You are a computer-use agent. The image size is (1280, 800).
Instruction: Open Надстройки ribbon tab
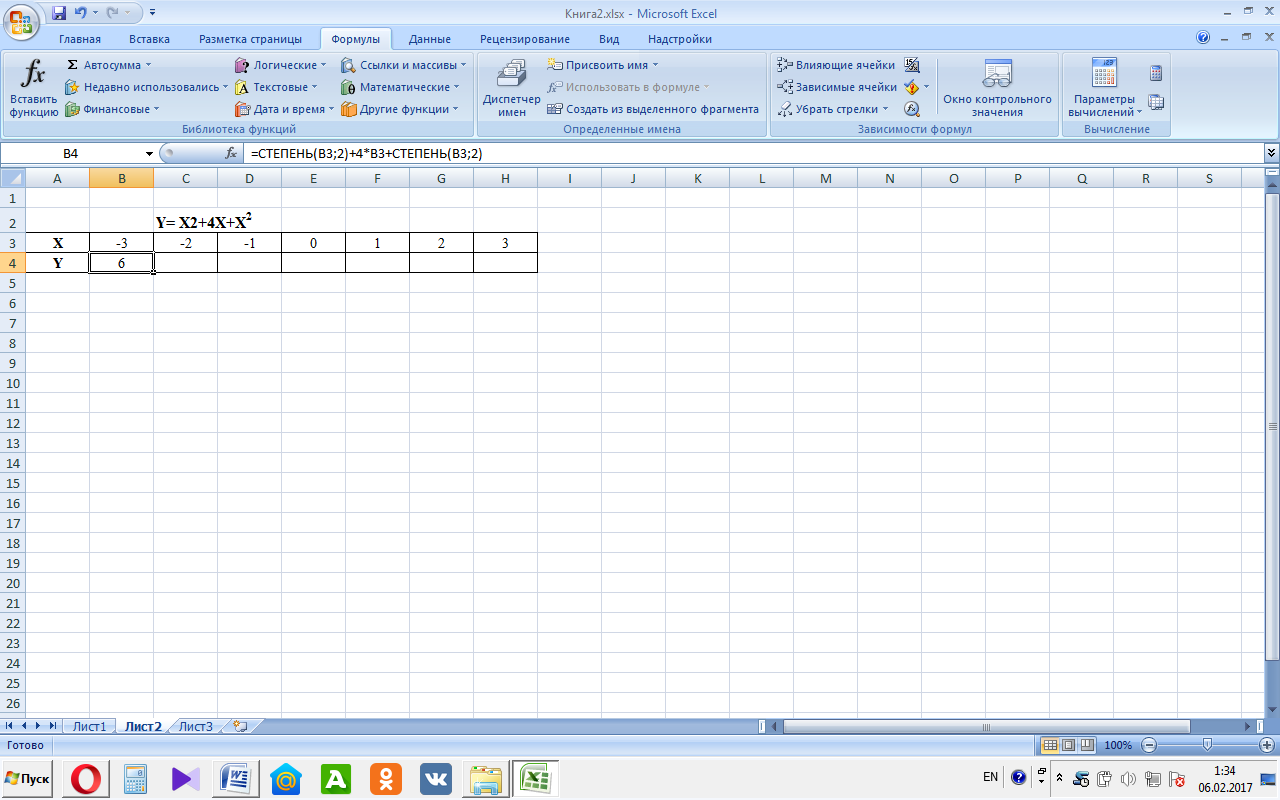pos(680,39)
